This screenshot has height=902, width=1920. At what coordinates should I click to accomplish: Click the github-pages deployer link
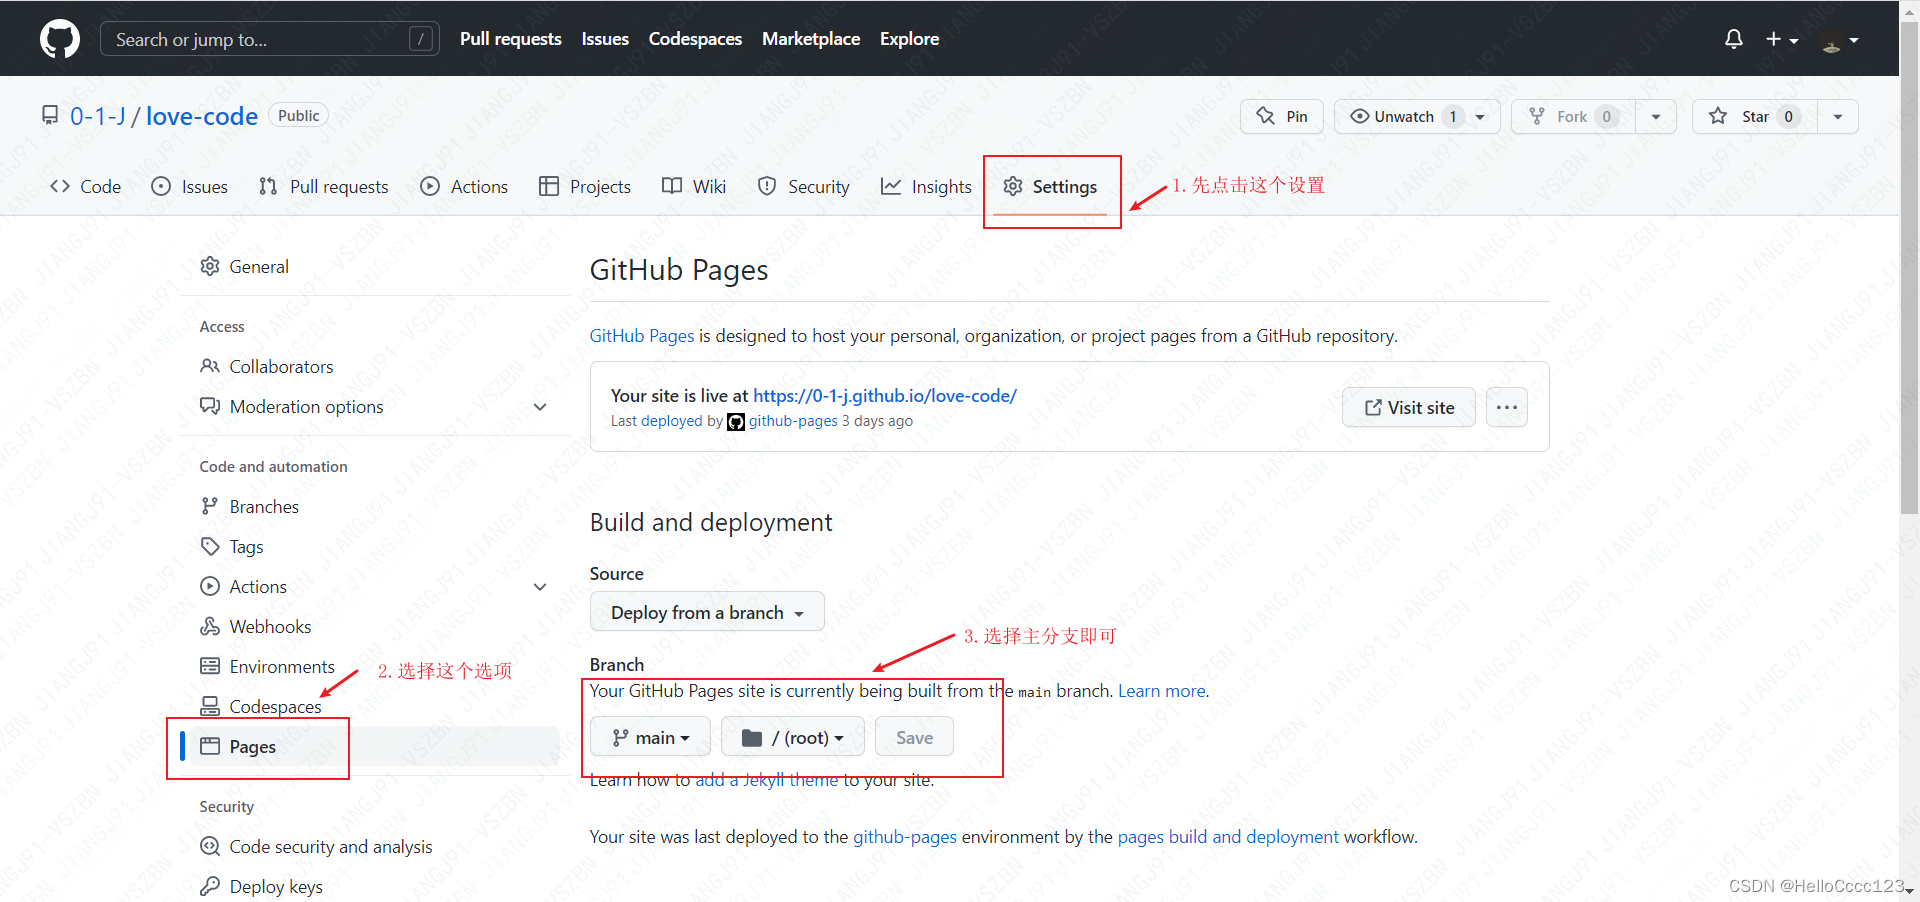click(793, 421)
